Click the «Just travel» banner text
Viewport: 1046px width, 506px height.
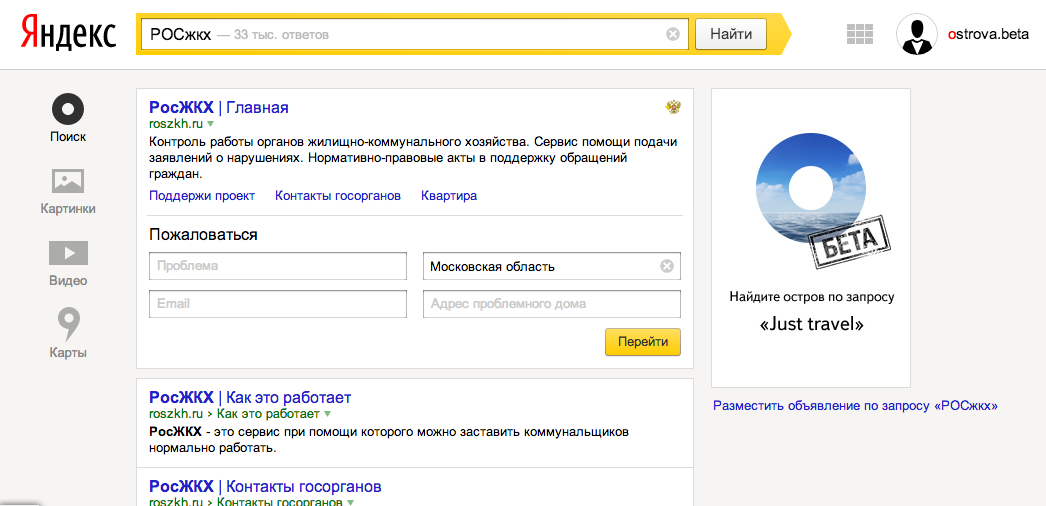(x=811, y=325)
